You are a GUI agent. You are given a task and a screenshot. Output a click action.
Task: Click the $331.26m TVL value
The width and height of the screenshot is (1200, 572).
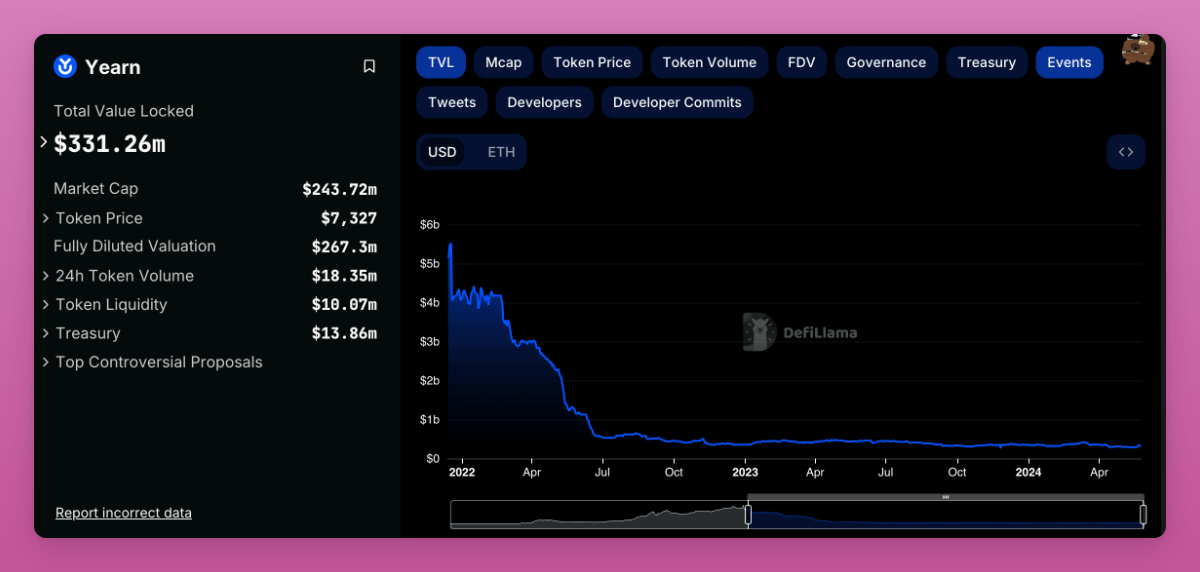[110, 144]
